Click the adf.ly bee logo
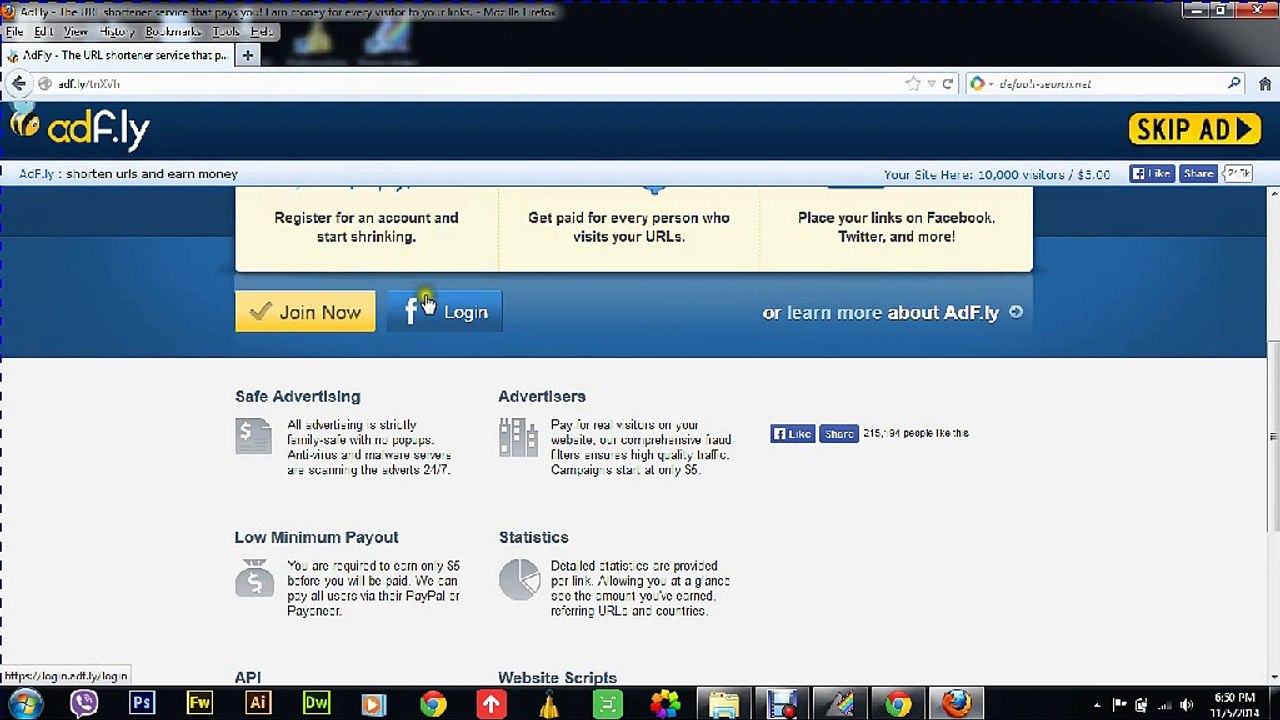 [x=80, y=129]
